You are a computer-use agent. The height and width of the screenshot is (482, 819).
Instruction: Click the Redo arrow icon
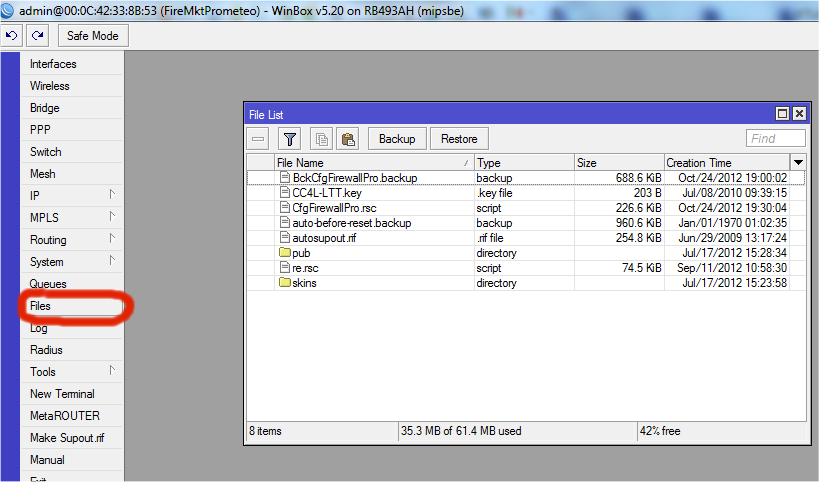37,36
